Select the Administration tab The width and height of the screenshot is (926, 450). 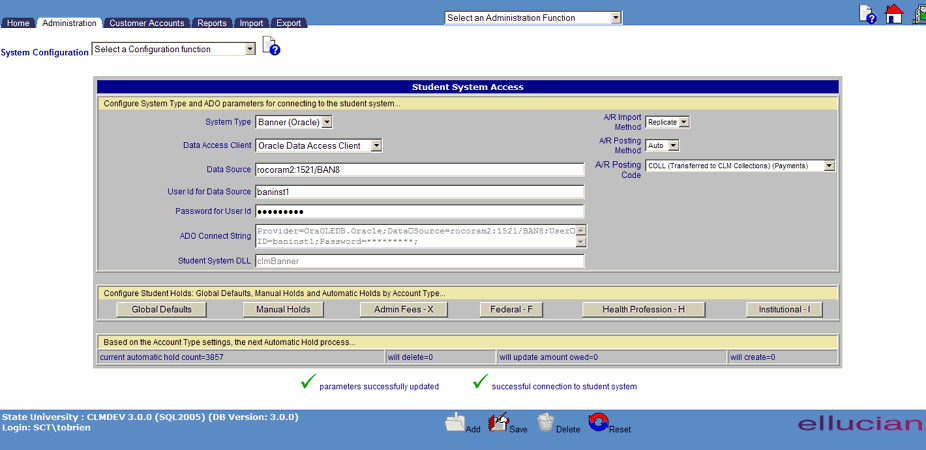click(70, 23)
